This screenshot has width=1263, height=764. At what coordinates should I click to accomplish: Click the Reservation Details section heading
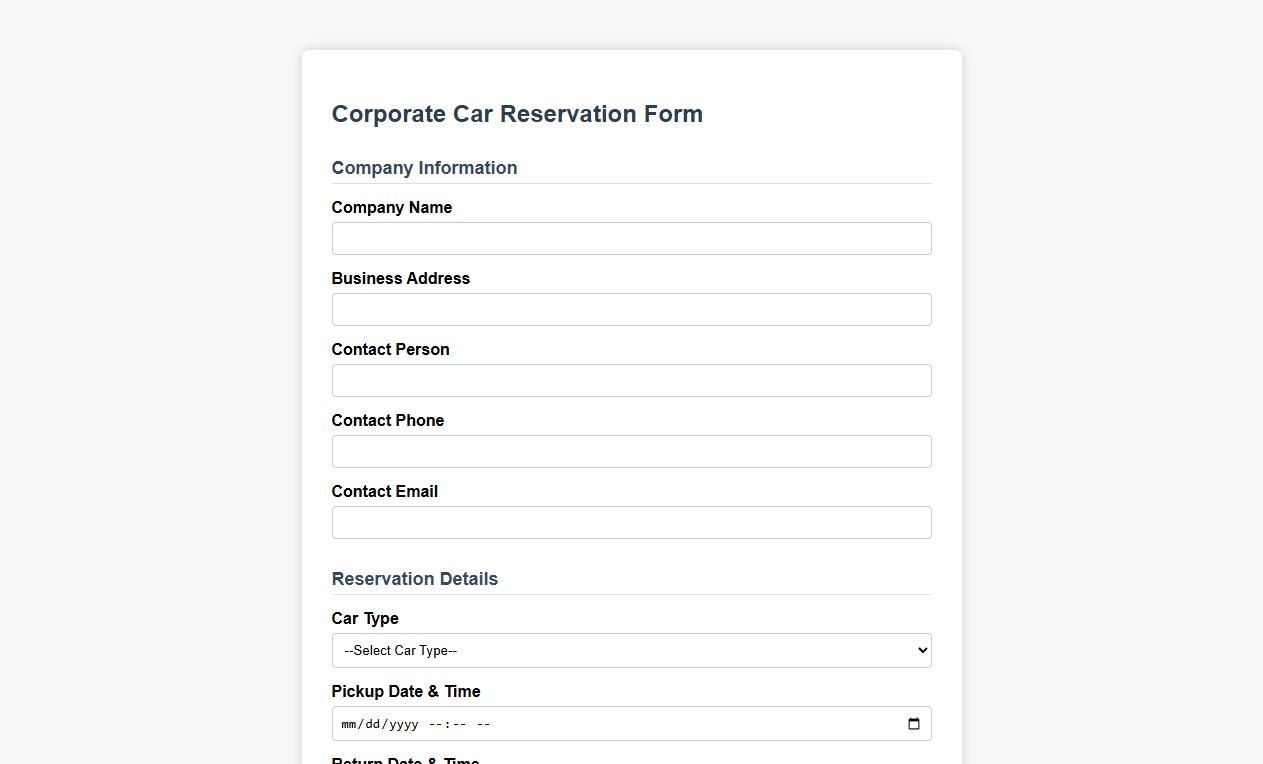click(414, 579)
